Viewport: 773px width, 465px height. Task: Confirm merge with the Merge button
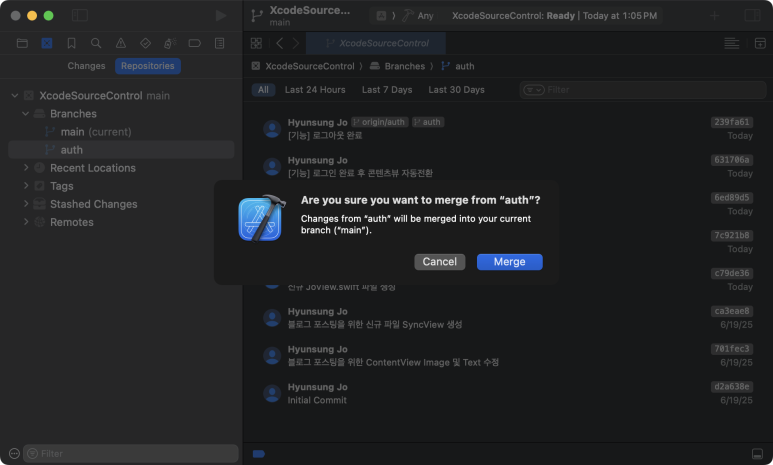tap(509, 262)
